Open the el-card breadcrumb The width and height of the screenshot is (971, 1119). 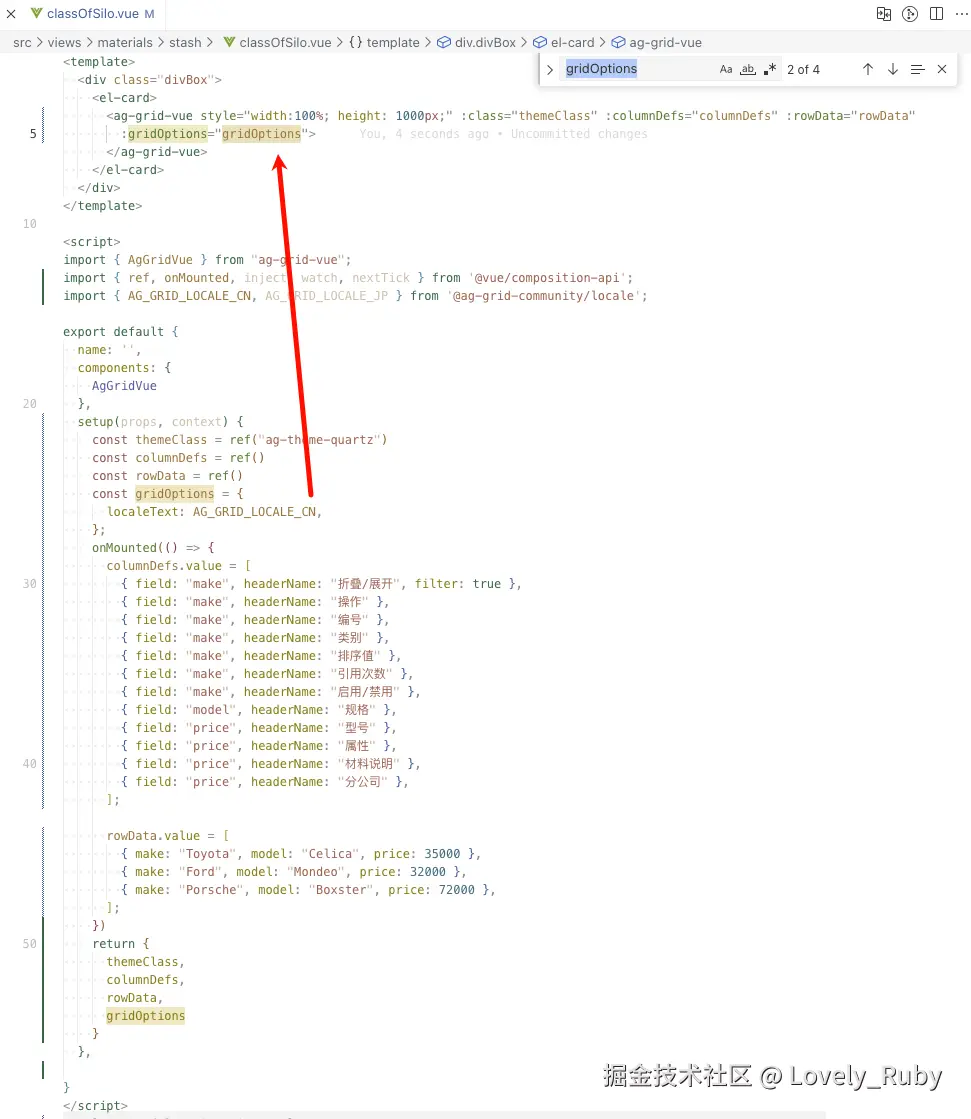572,43
